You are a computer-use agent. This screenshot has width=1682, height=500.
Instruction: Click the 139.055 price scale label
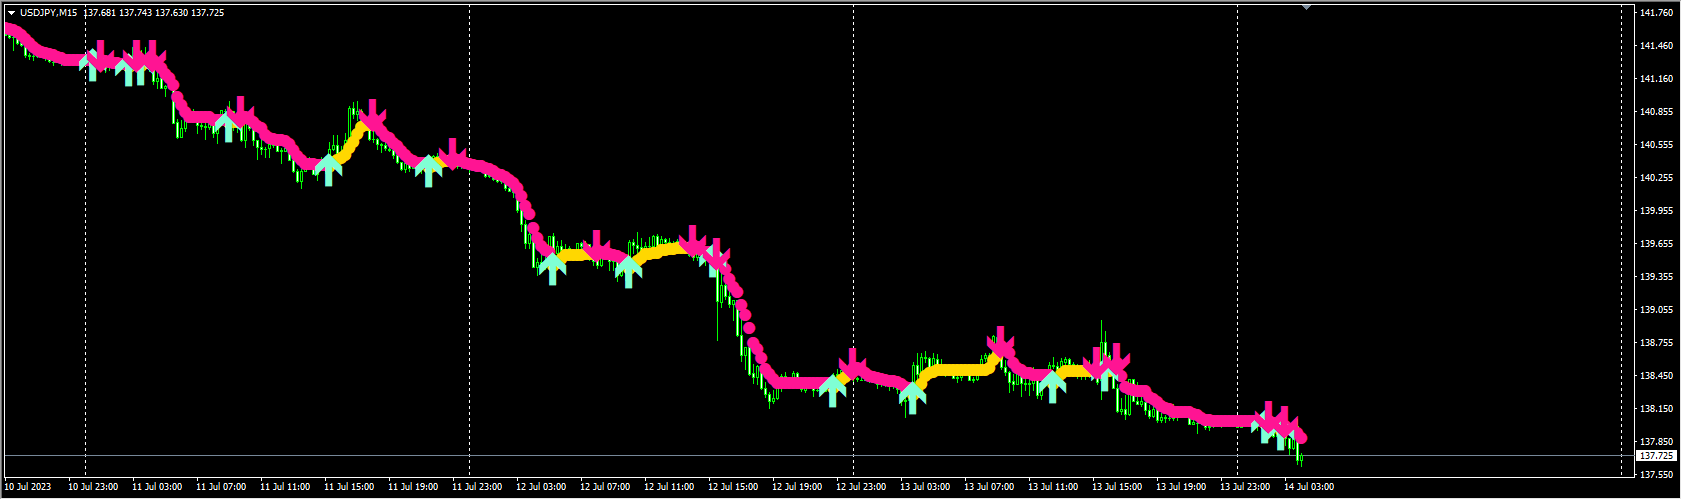tap(1657, 310)
